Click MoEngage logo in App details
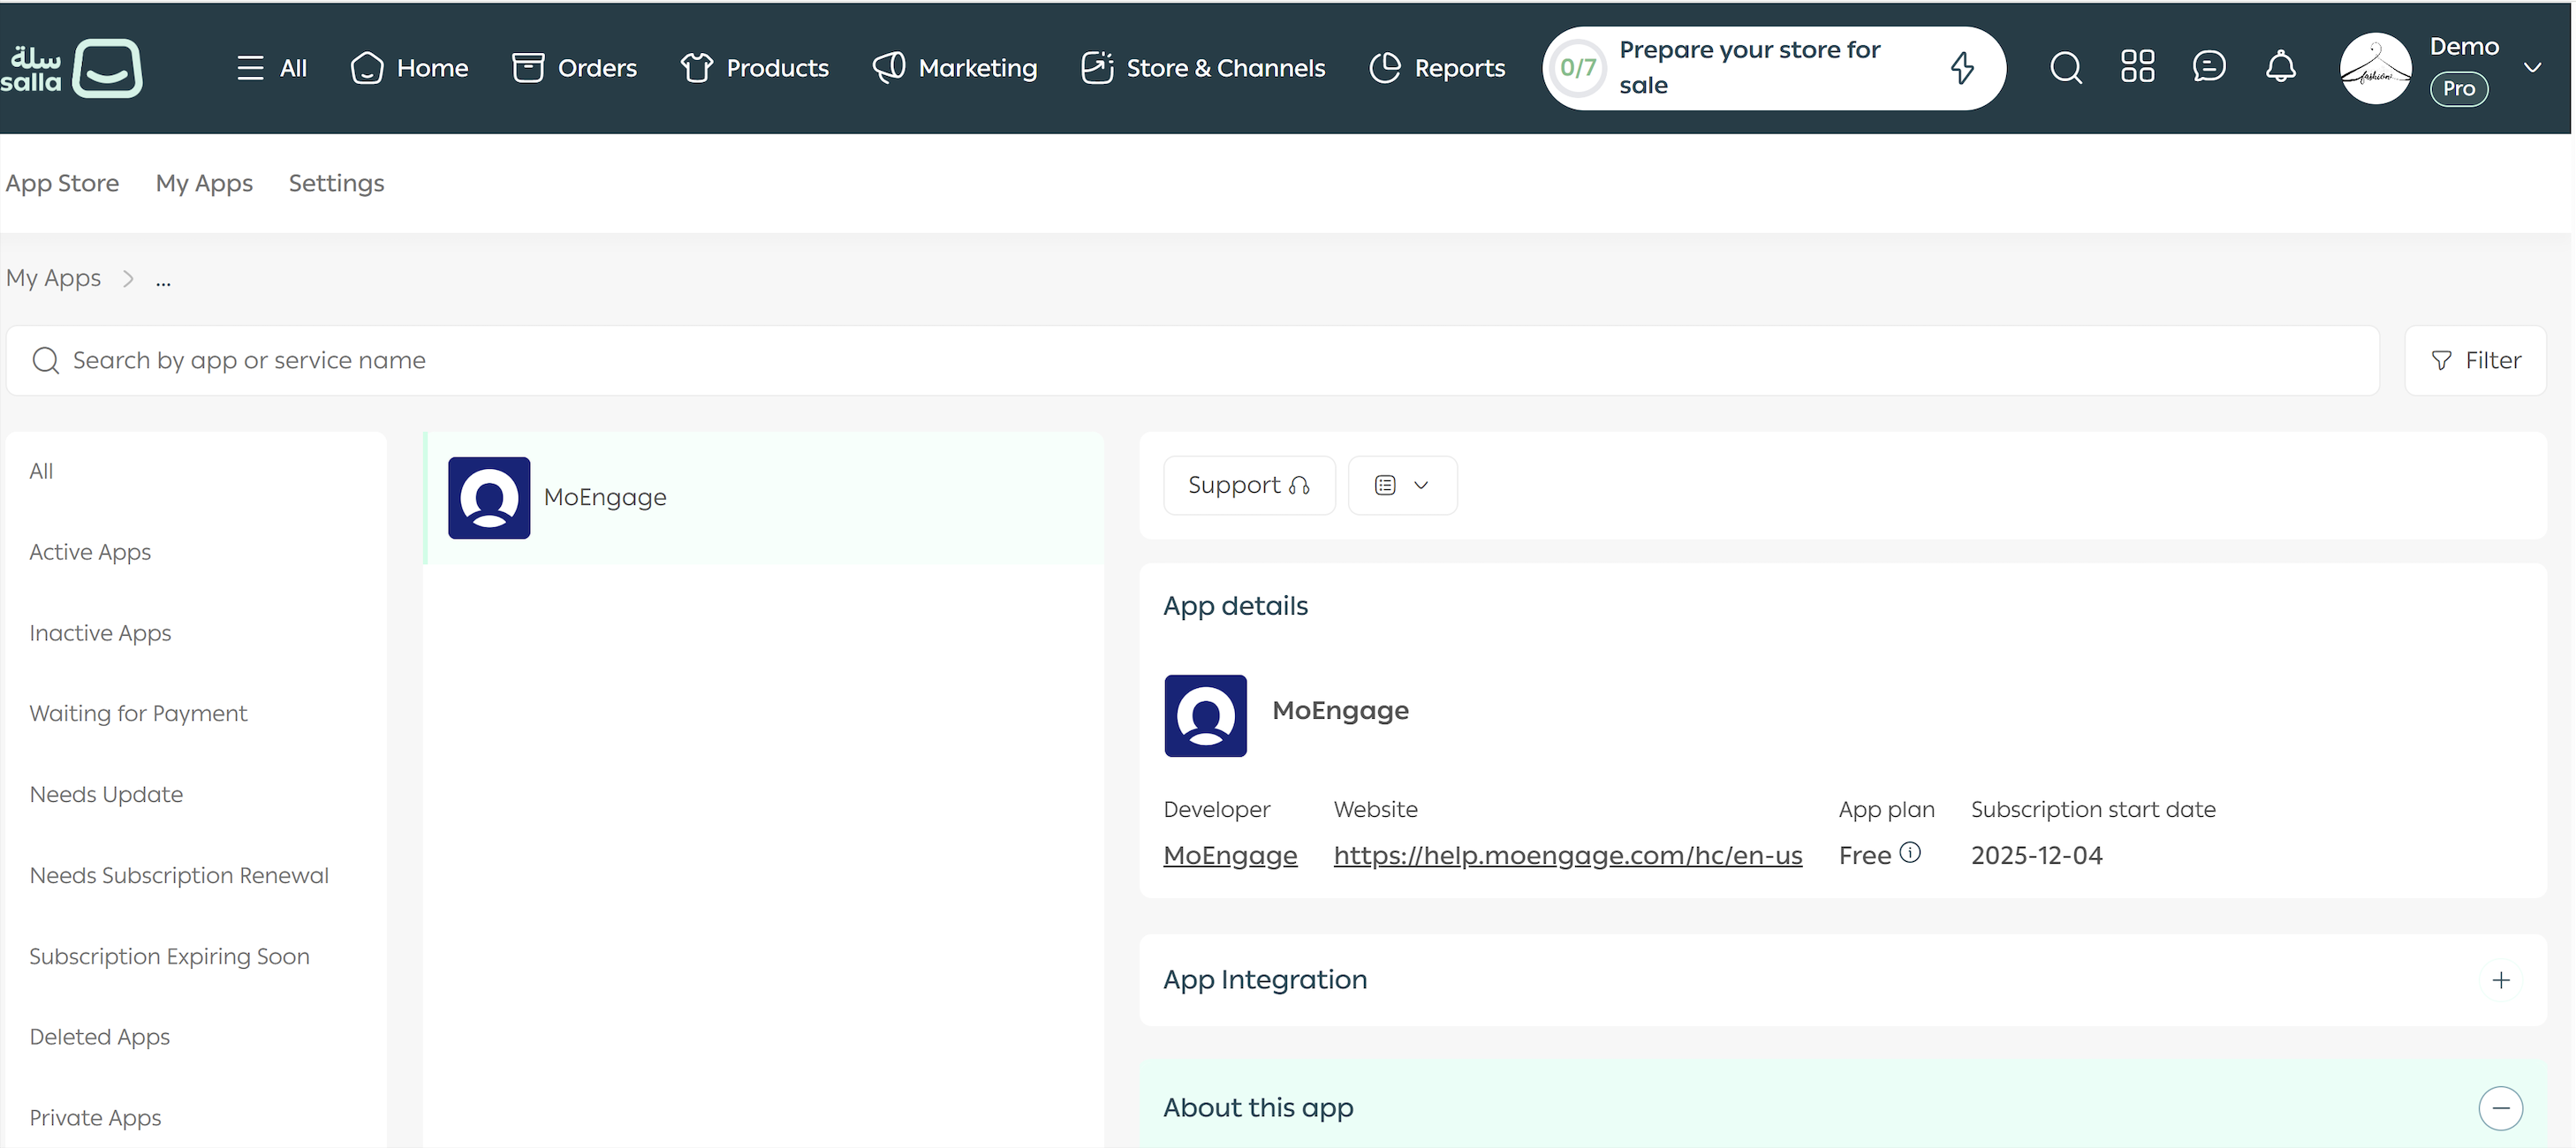The image size is (2576, 1148). click(1205, 716)
